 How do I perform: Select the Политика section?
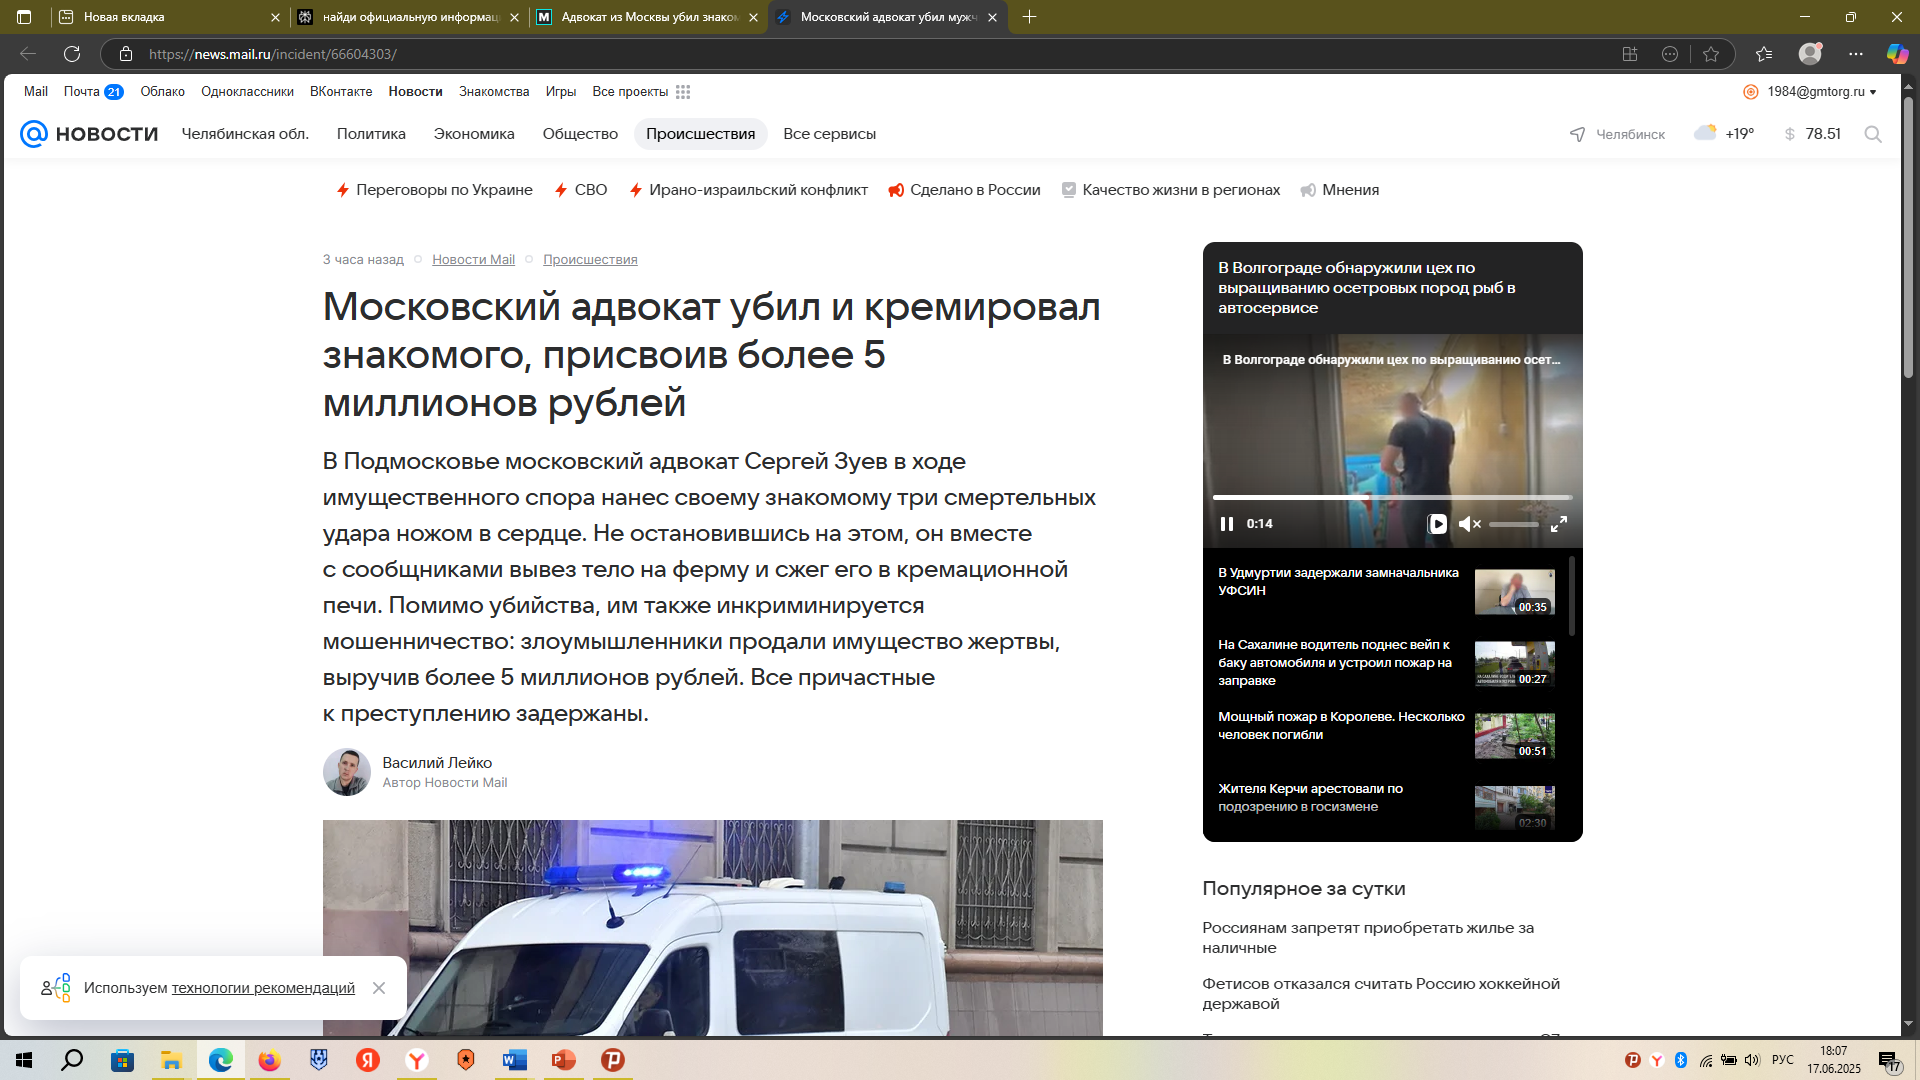[x=371, y=134]
